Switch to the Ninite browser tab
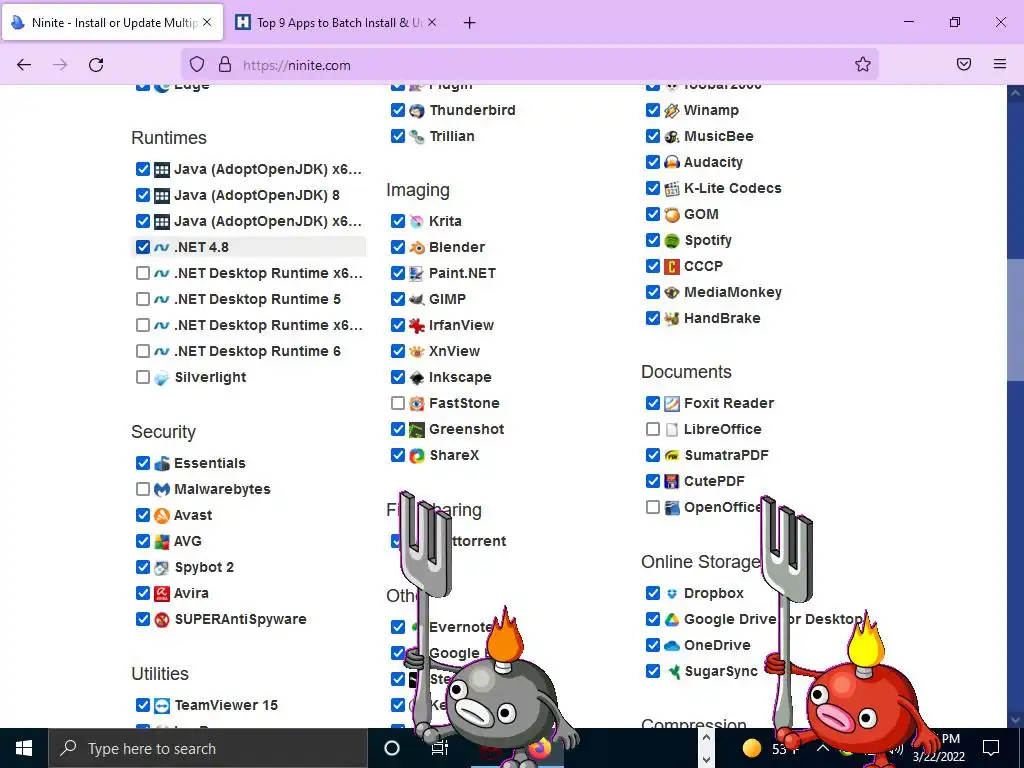The width and height of the screenshot is (1024, 768). (x=112, y=22)
